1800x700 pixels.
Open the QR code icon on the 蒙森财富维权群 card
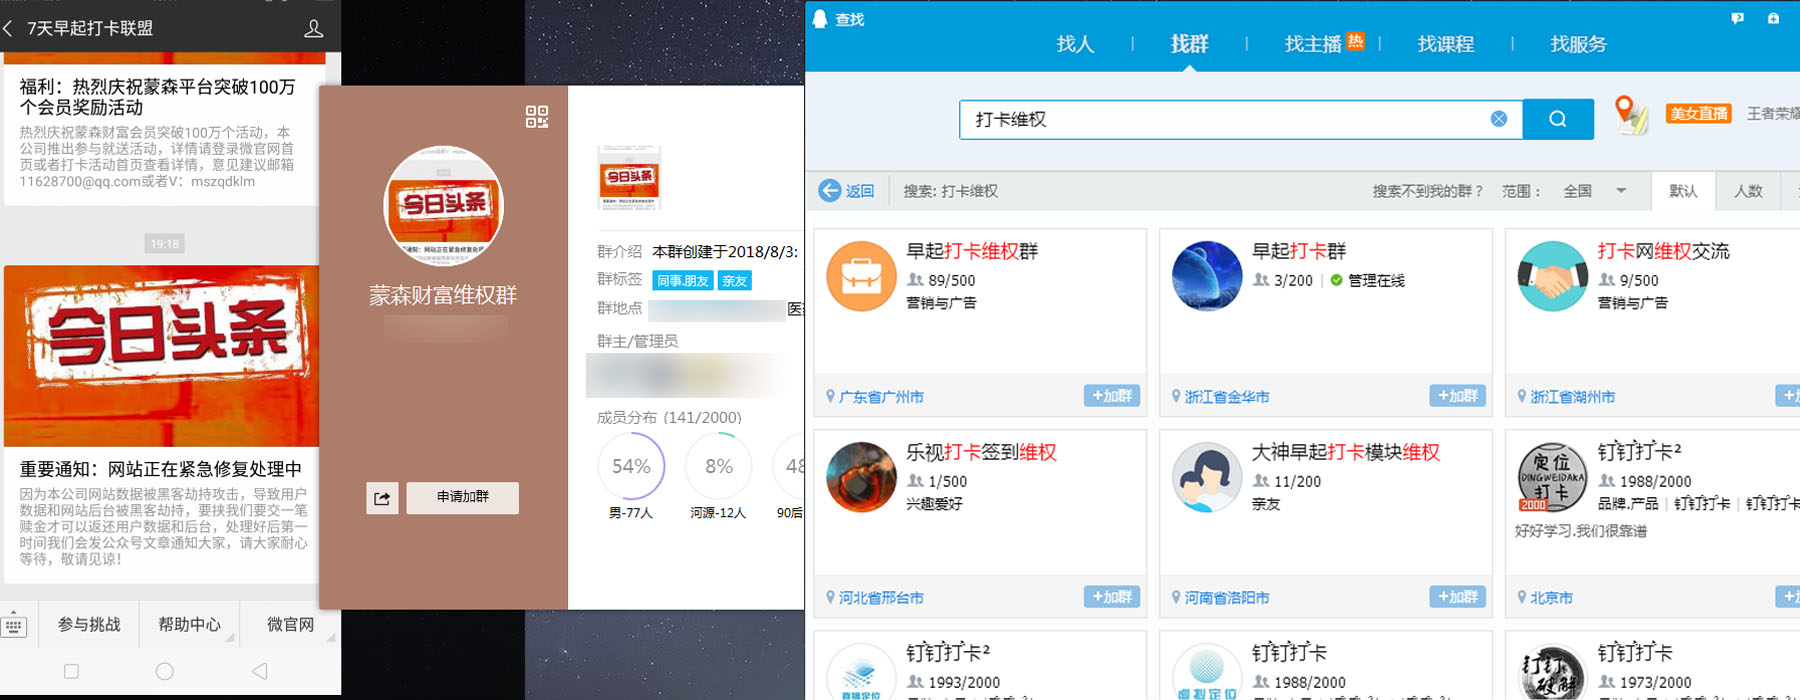[537, 117]
